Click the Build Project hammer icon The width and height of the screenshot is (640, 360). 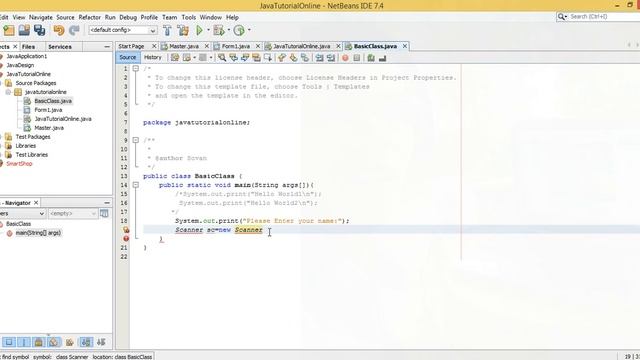(x=167, y=30)
